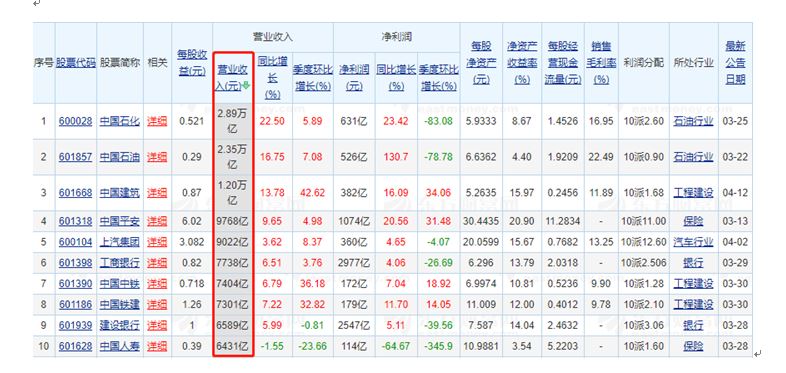786x373 pixels.
Task: Sort by 每股收益(元) column header
Action: tap(192, 63)
